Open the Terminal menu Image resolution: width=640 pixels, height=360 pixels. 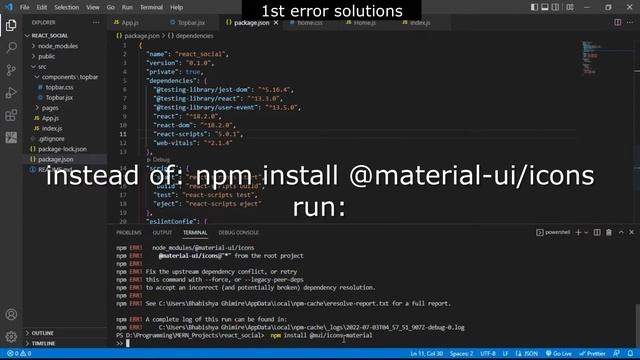click(x=151, y=7)
